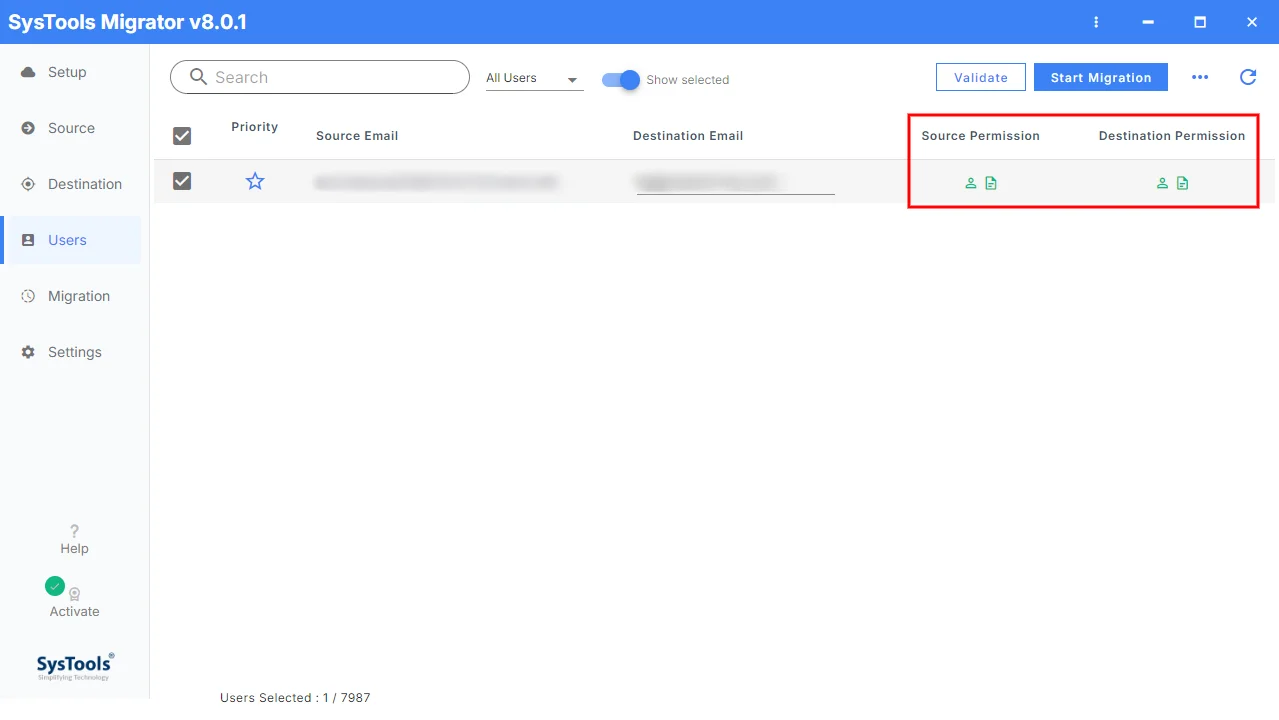Edit the destination email field in row
The height and width of the screenshot is (720, 1279).
pos(735,182)
